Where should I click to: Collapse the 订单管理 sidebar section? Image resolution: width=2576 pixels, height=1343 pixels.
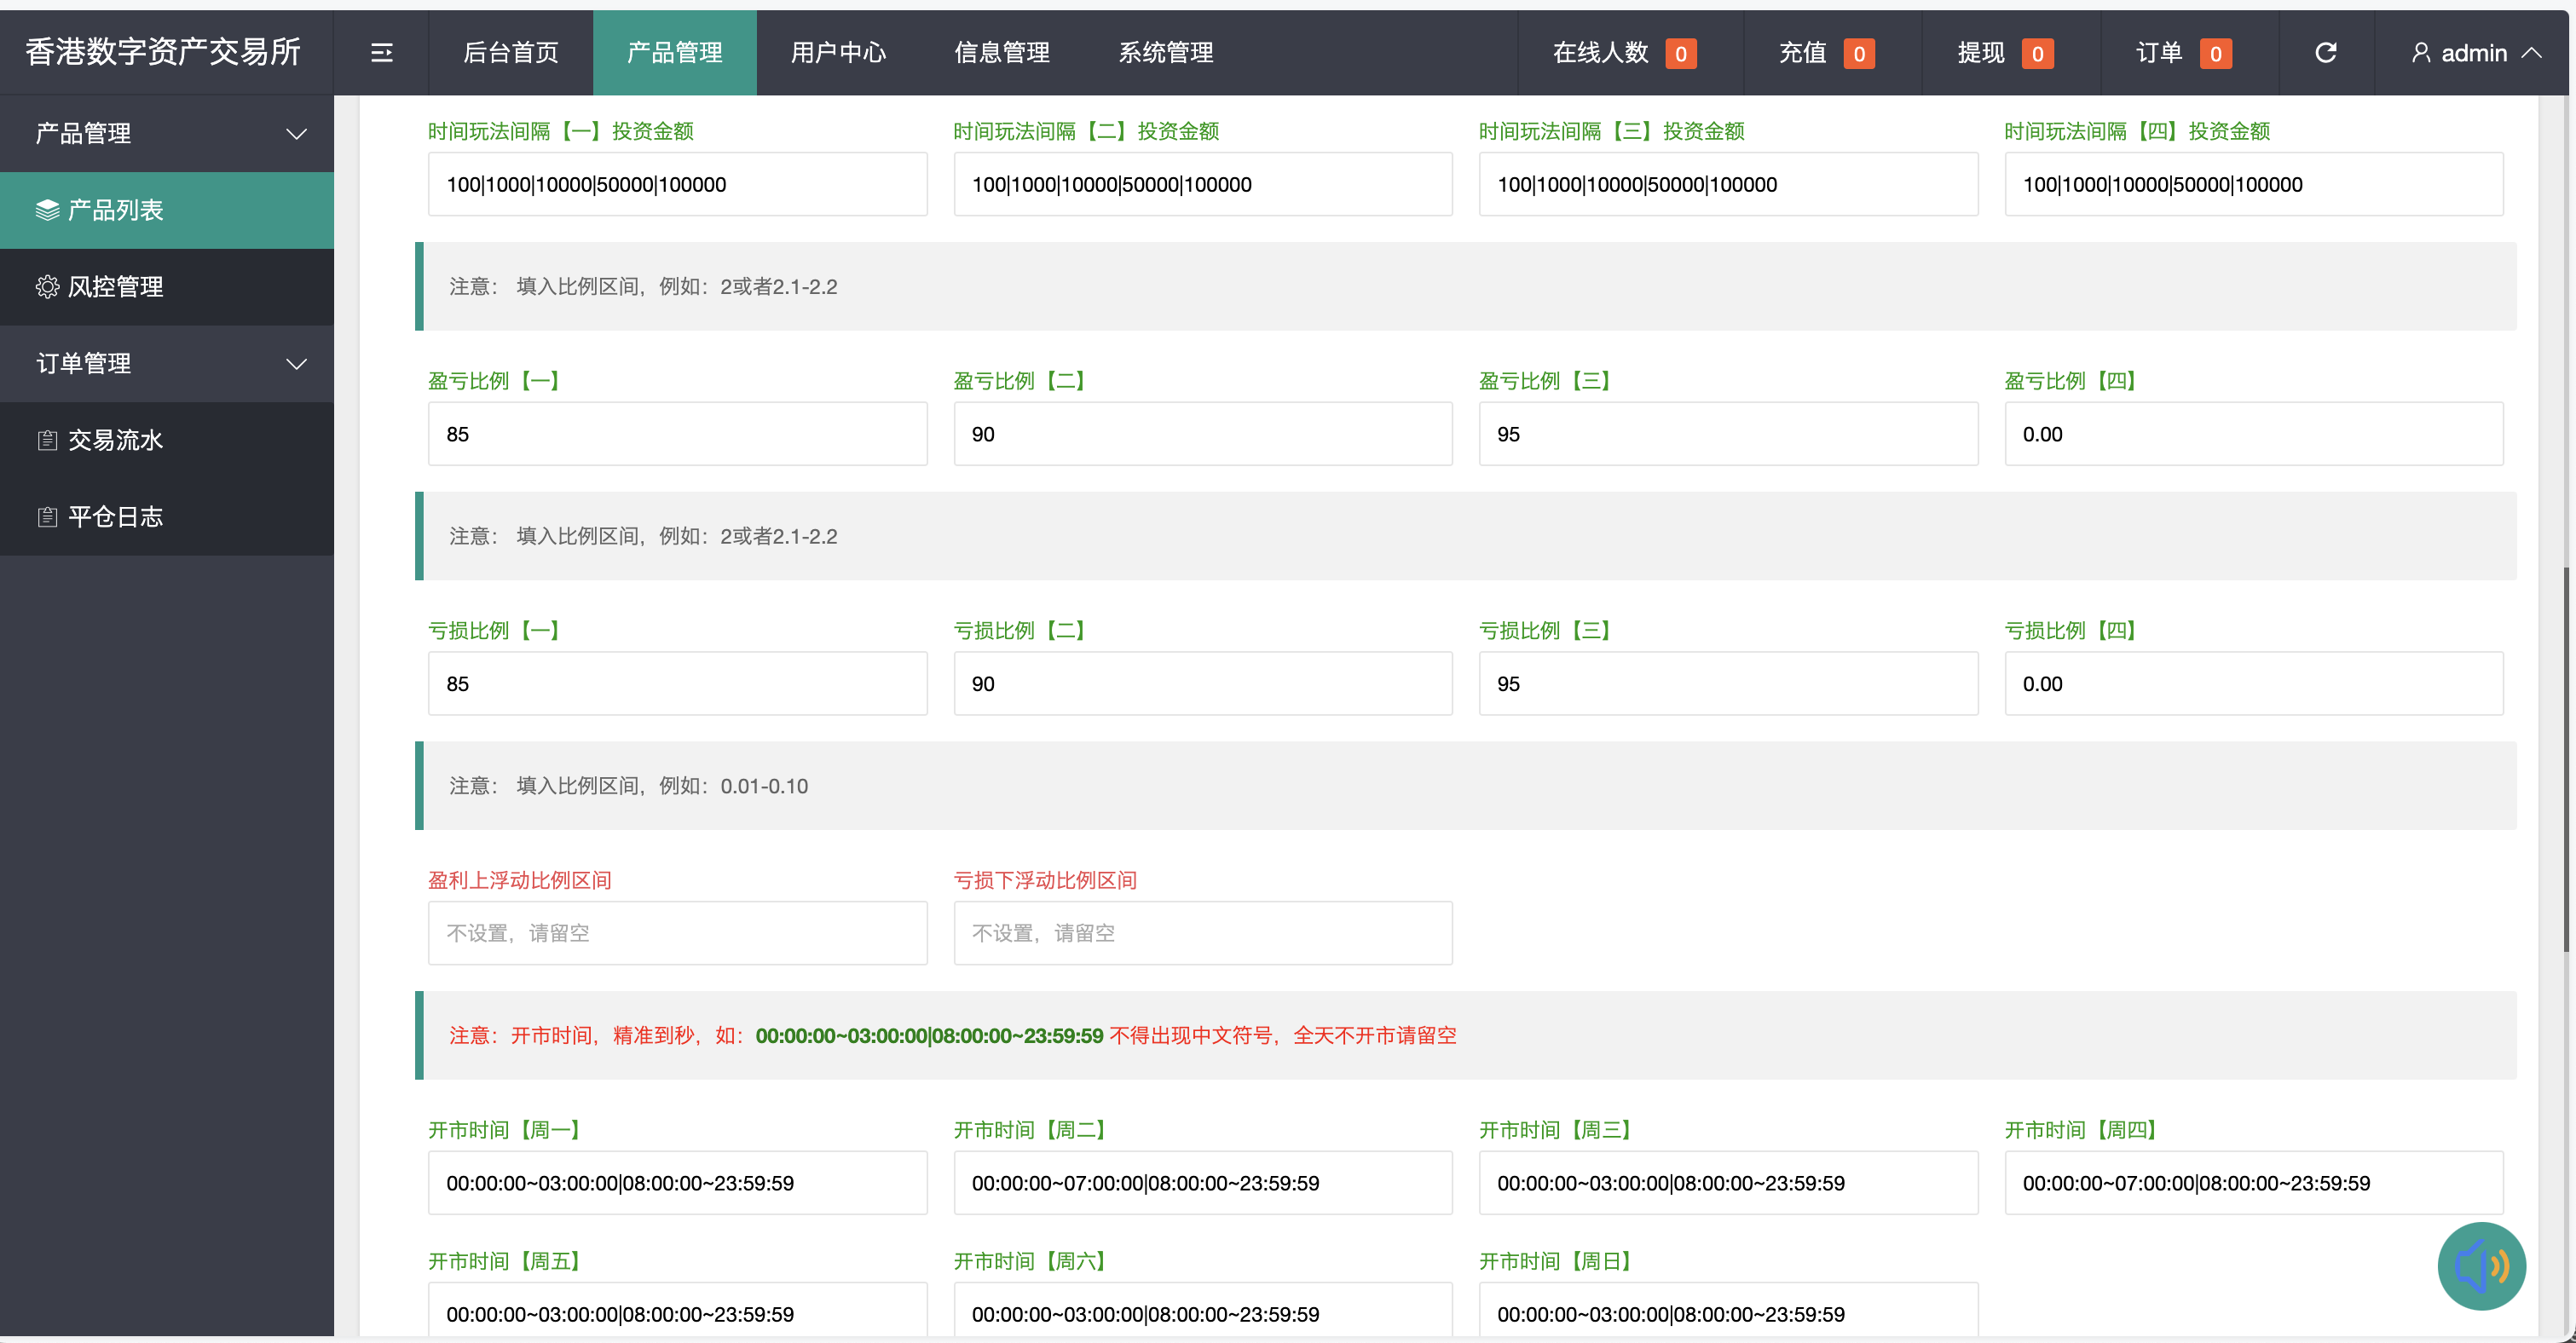point(296,363)
